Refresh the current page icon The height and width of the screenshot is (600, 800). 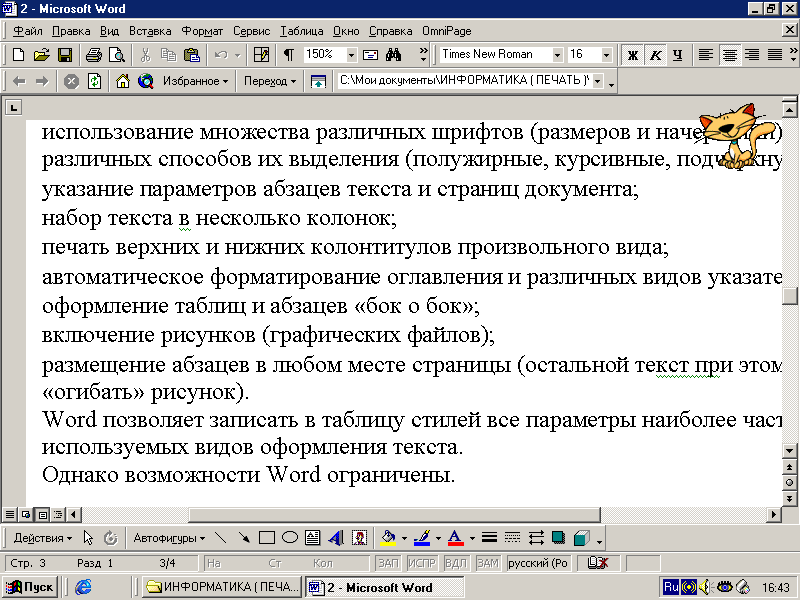pyautogui.click(x=94, y=81)
